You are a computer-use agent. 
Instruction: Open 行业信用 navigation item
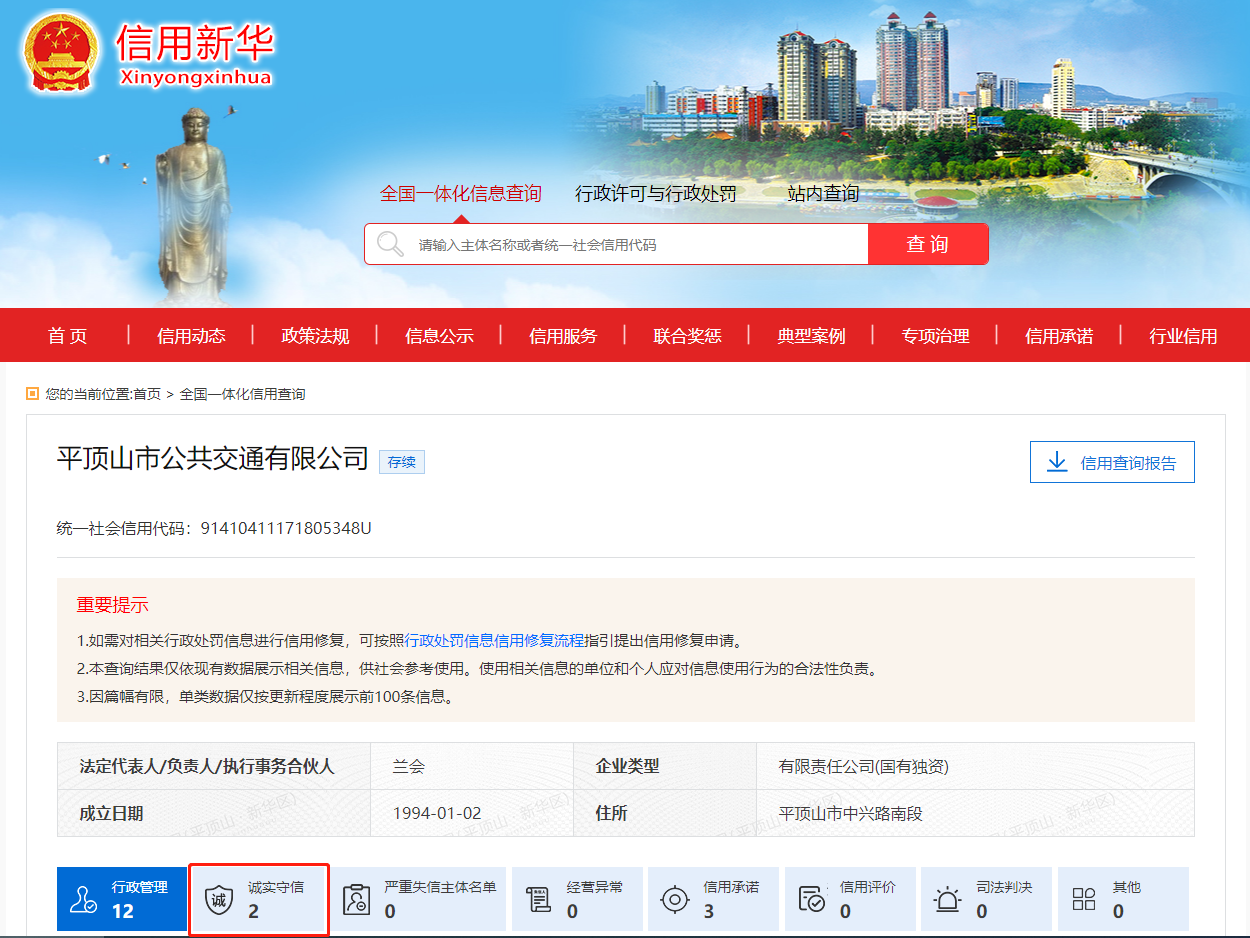(x=1183, y=336)
